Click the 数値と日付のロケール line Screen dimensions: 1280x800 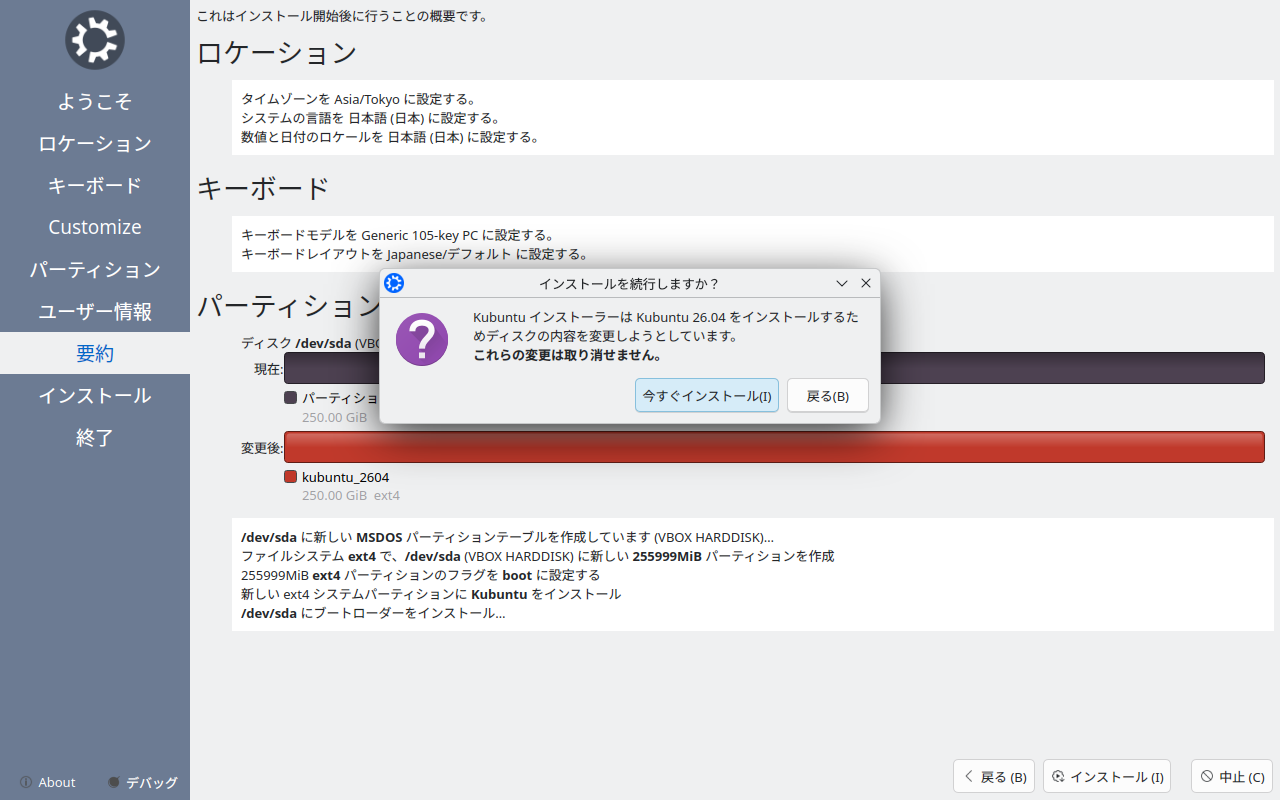click(x=390, y=137)
